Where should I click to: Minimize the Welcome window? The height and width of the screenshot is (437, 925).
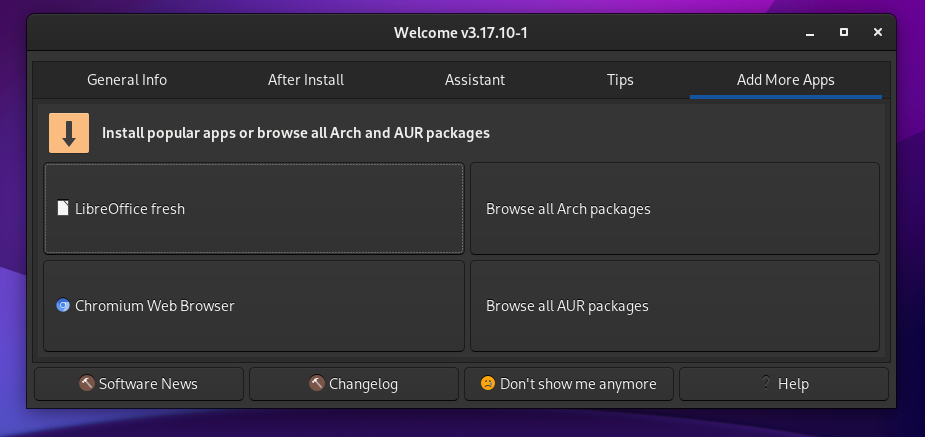[x=810, y=33]
